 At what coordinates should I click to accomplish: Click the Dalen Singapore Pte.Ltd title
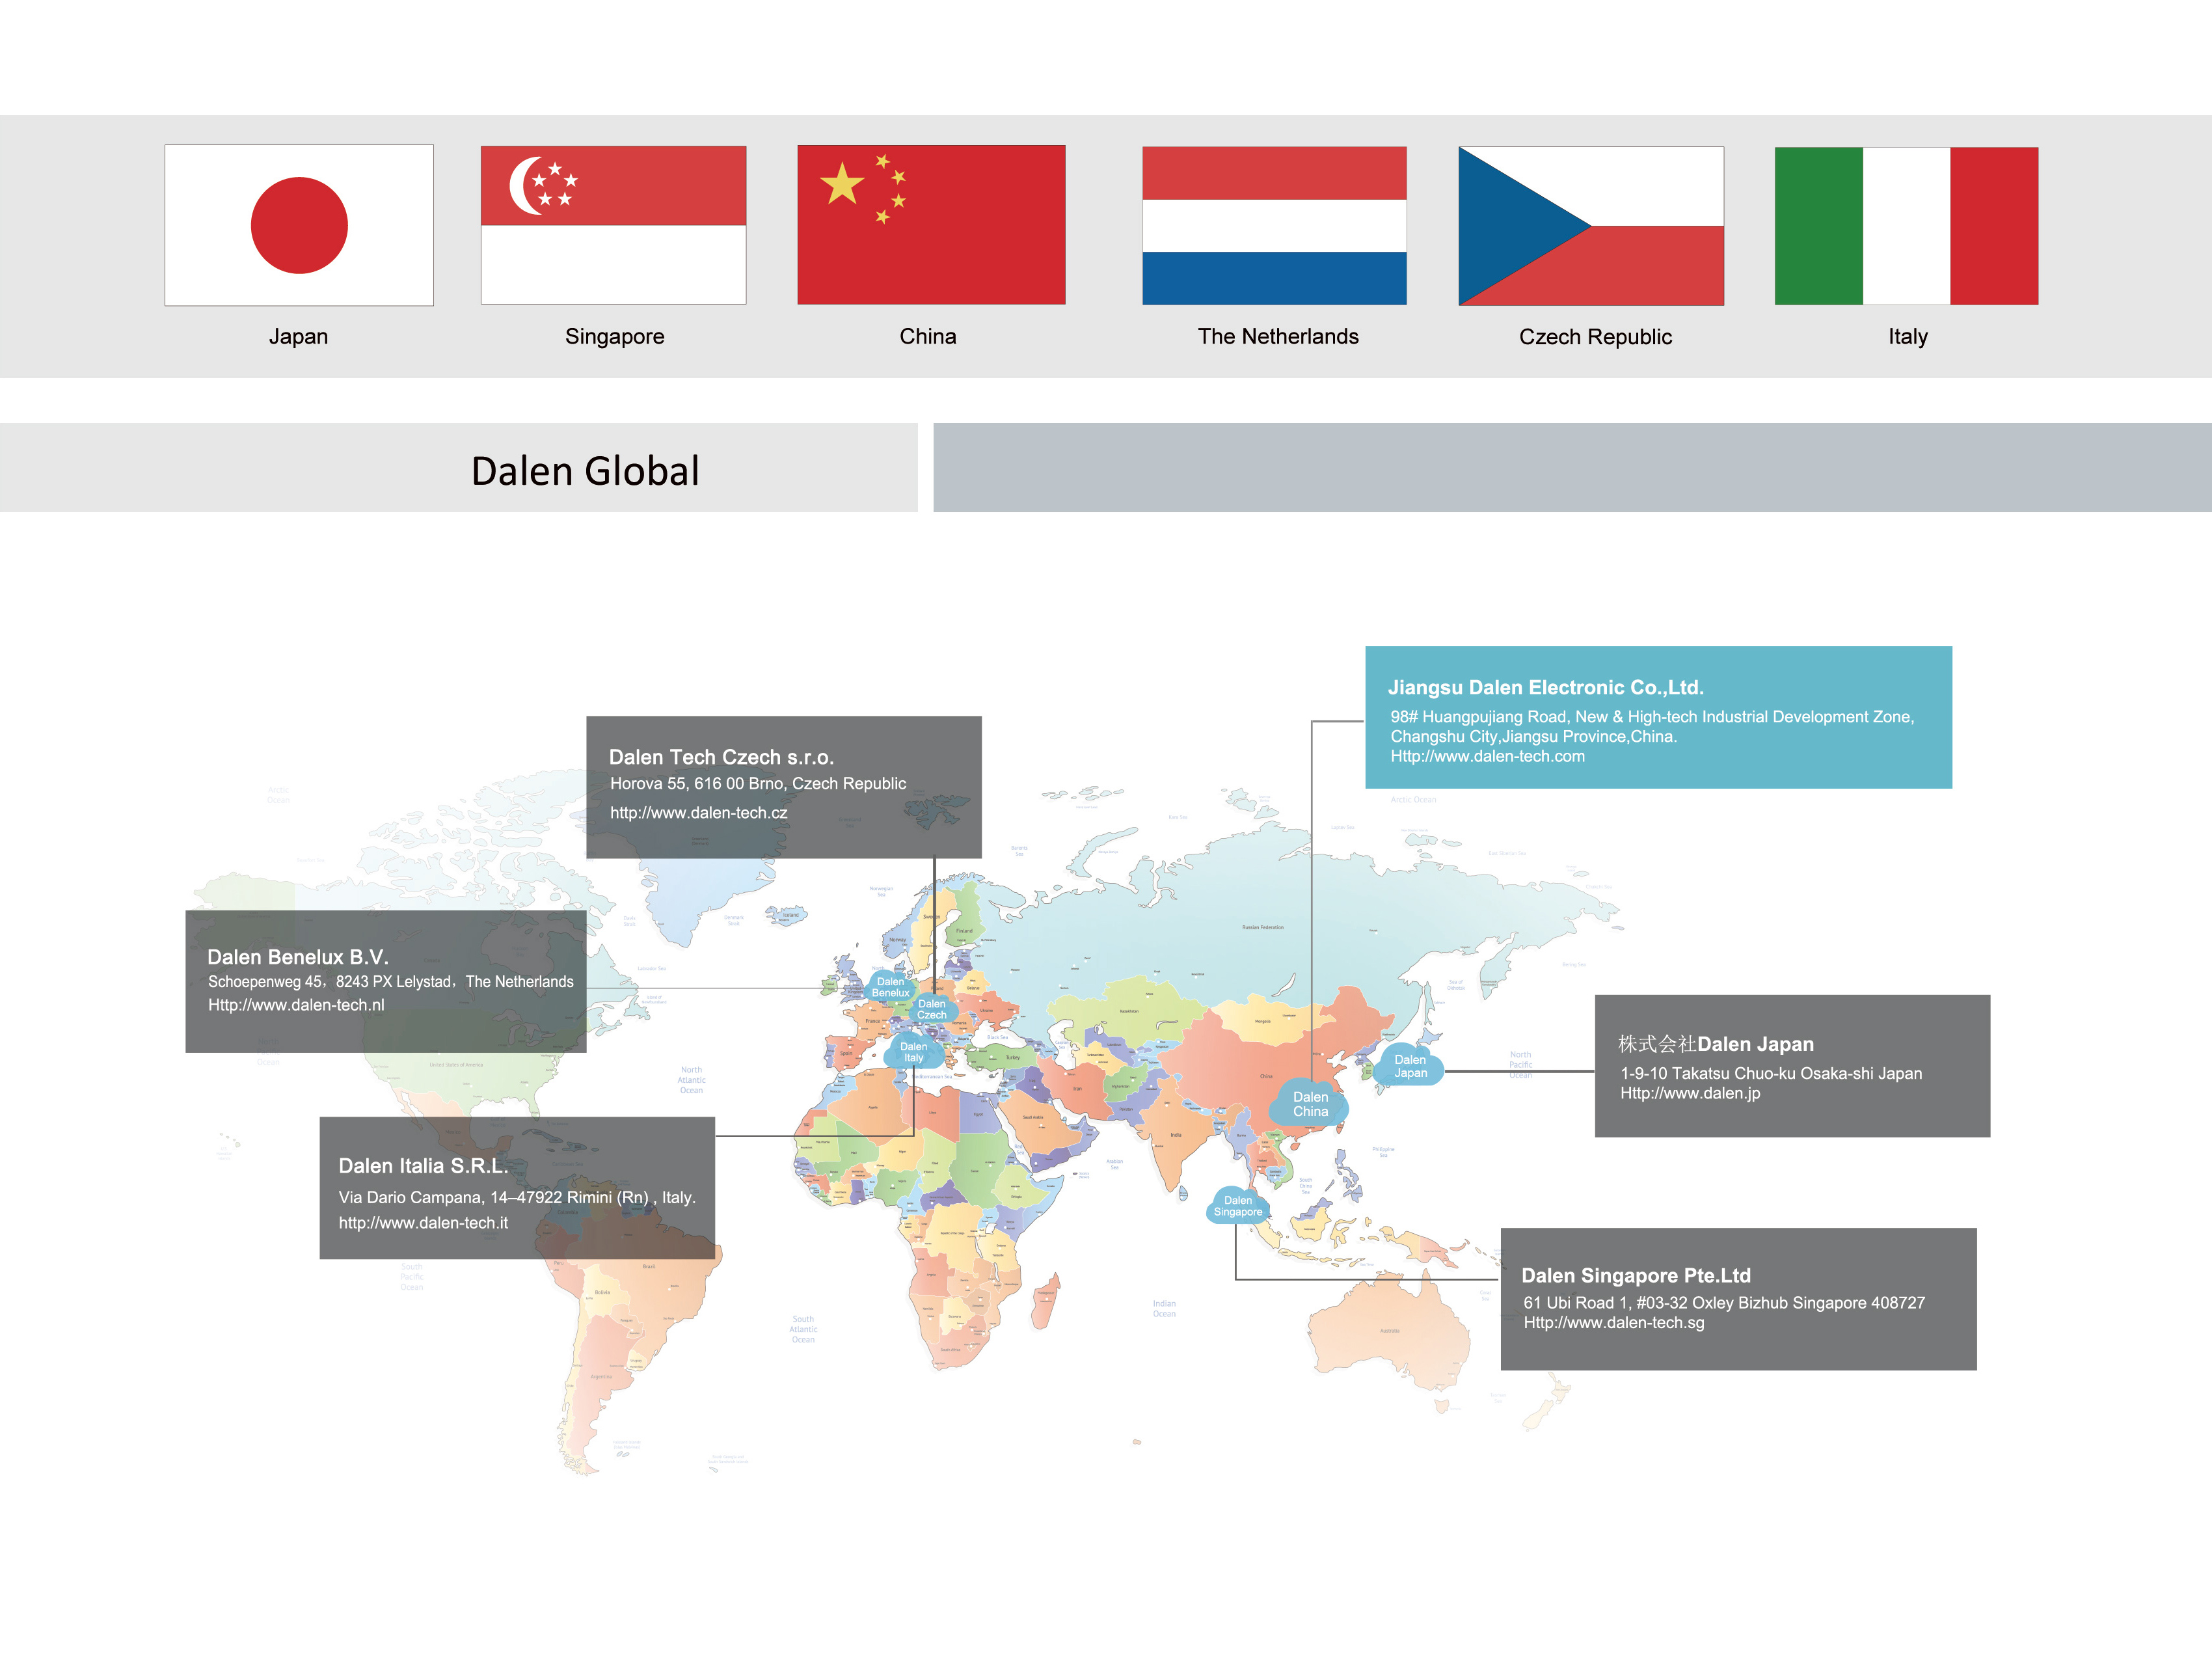pyautogui.click(x=1636, y=1275)
